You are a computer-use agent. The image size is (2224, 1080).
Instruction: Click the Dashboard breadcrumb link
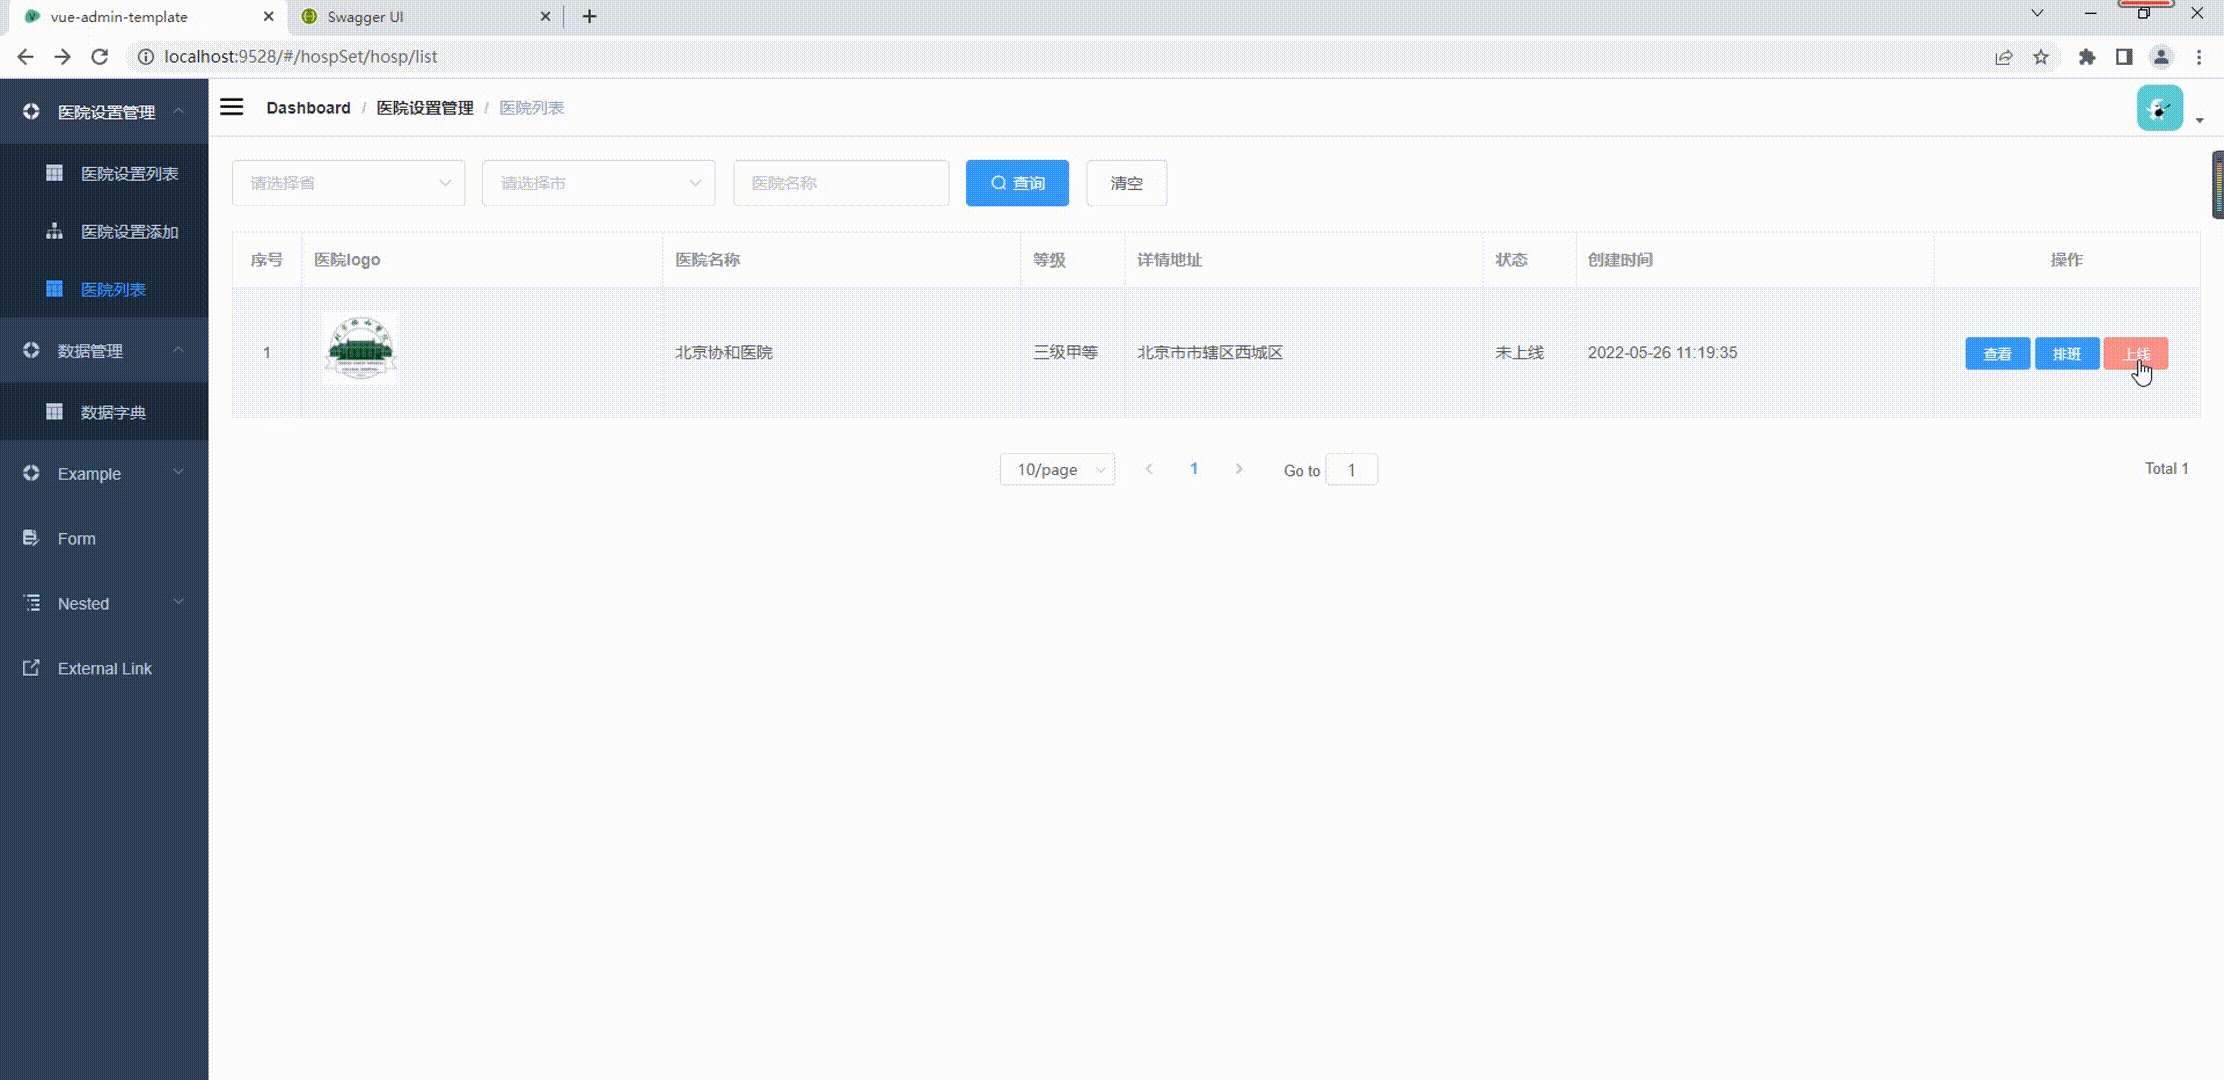click(x=308, y=107)
